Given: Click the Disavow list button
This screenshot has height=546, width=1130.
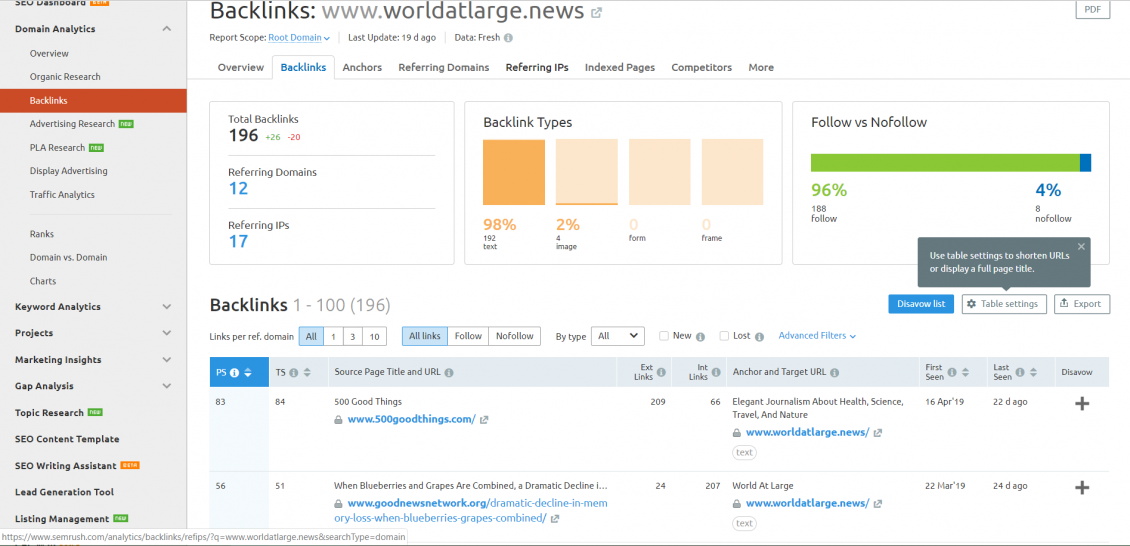Looking at the screenshot, I should click(921, 304).
